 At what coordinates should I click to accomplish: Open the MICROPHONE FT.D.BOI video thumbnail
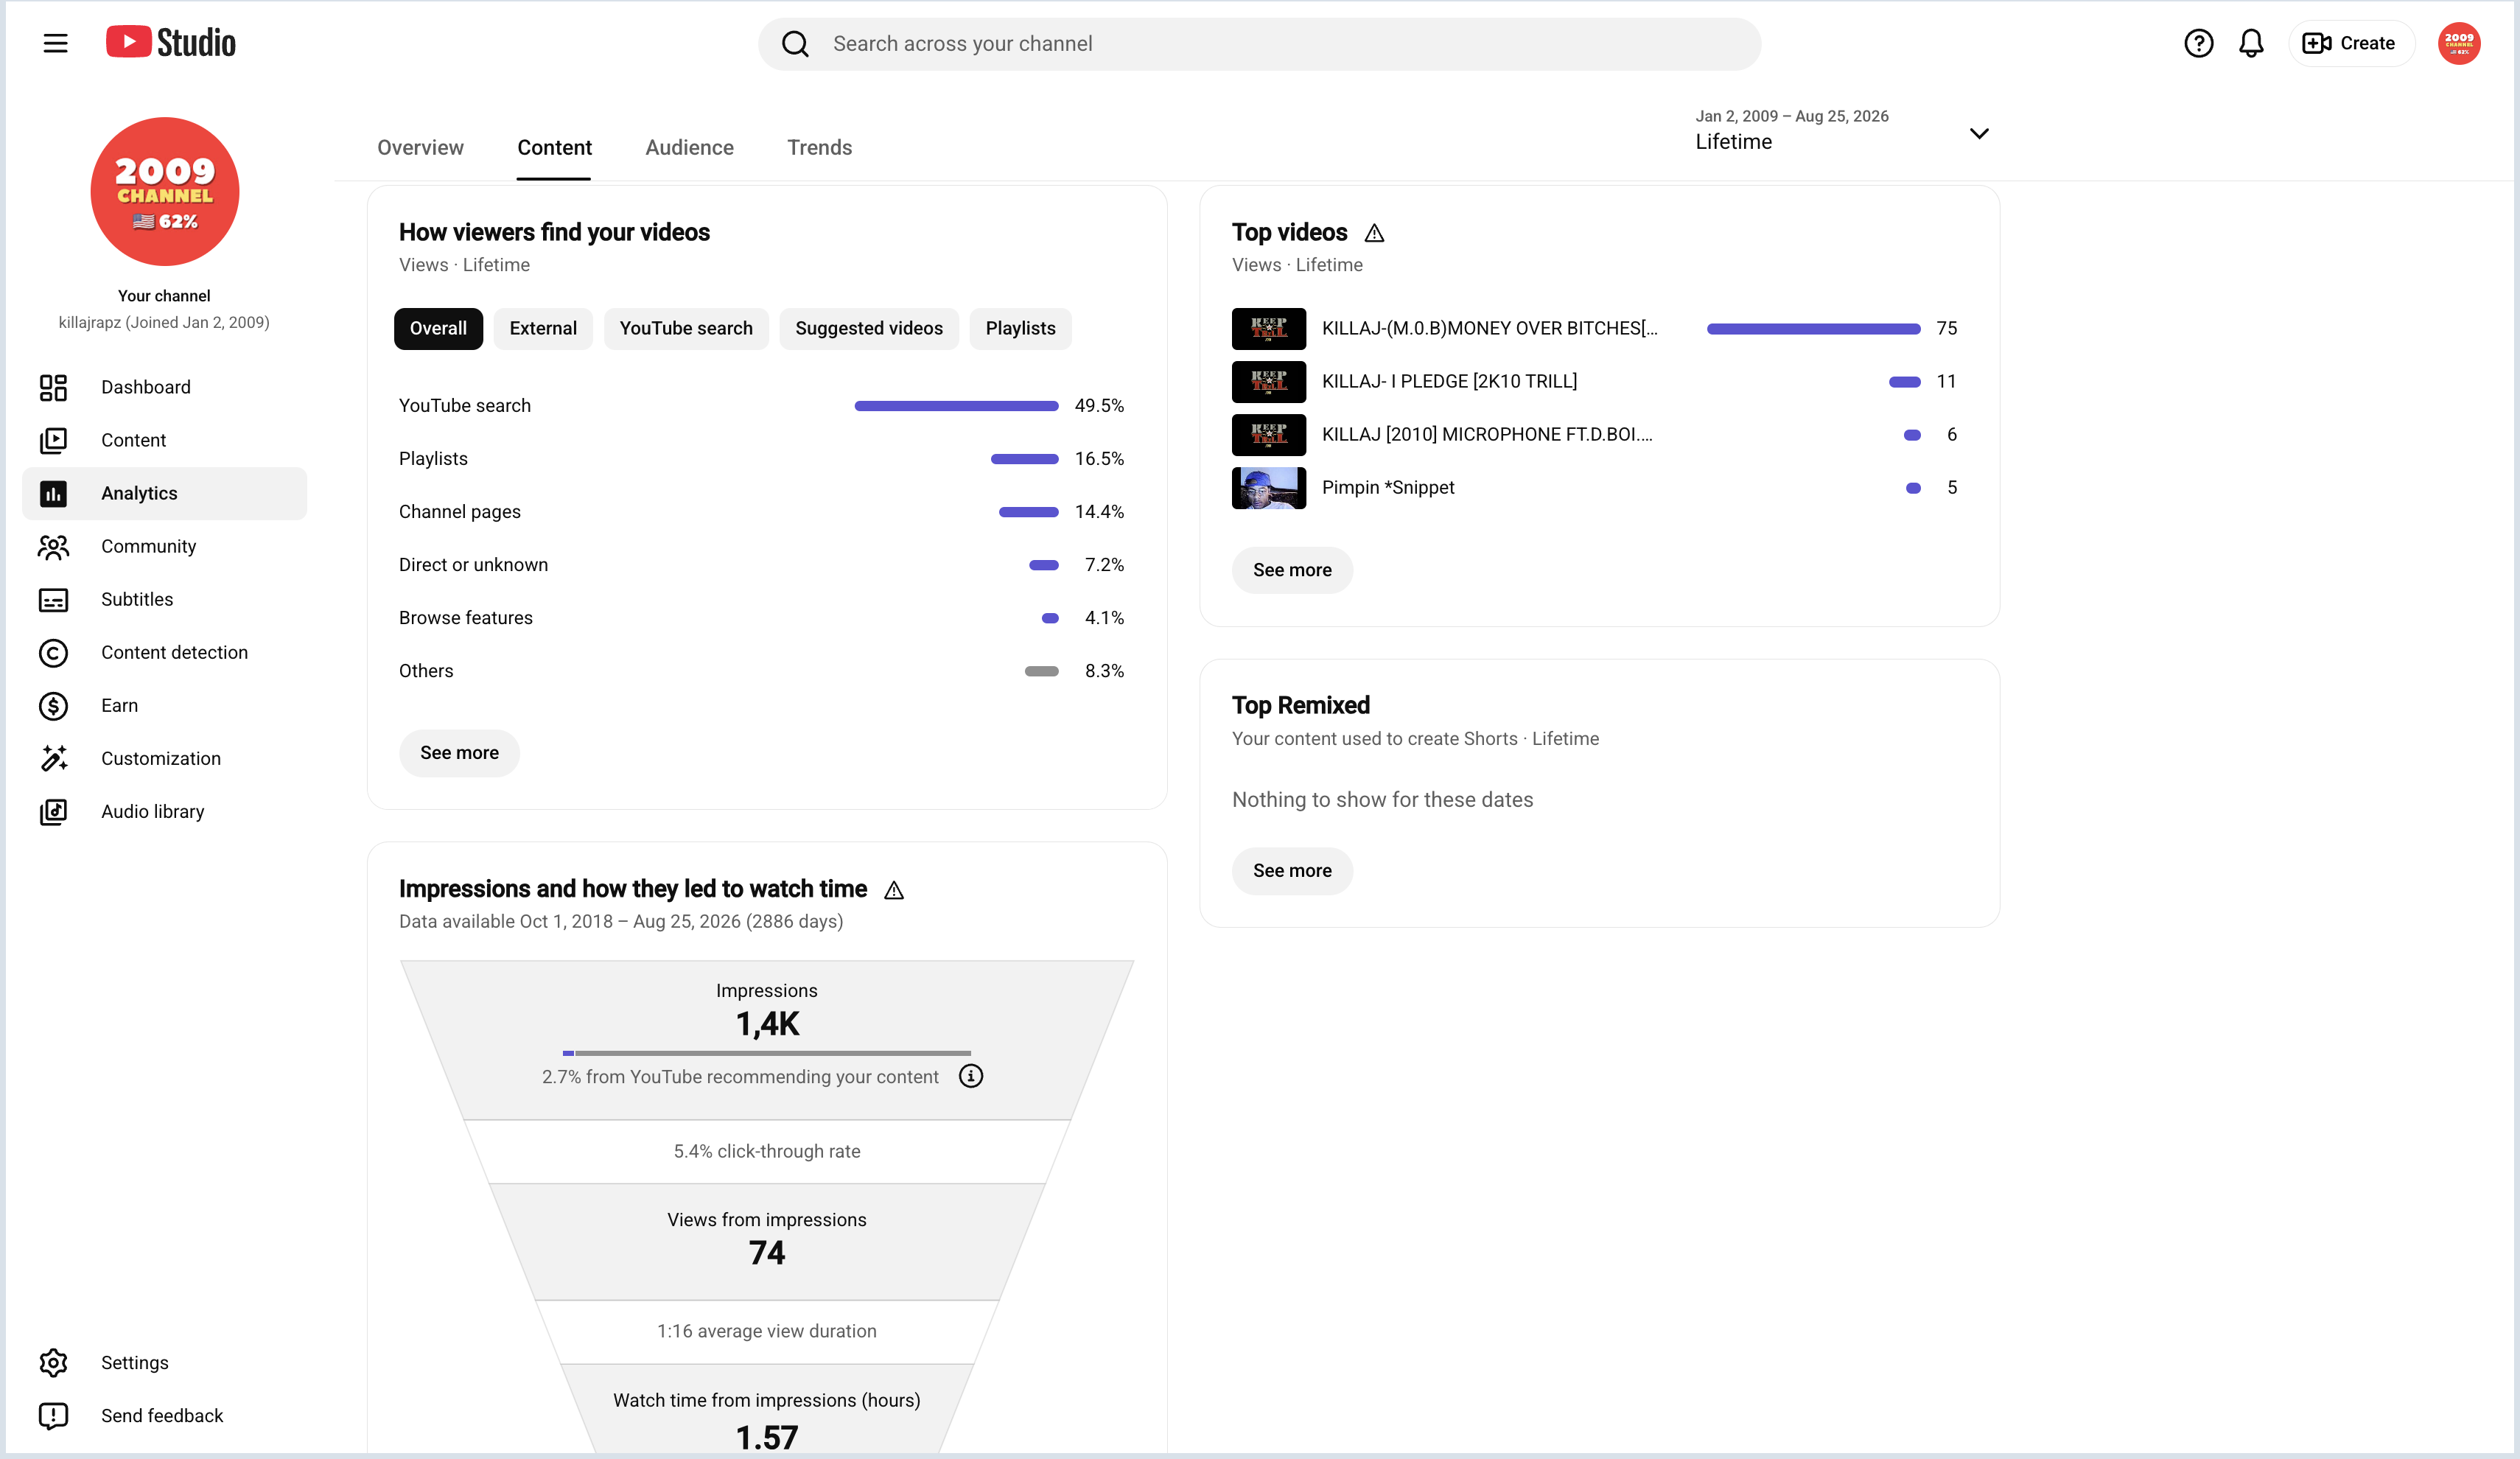1268,434
